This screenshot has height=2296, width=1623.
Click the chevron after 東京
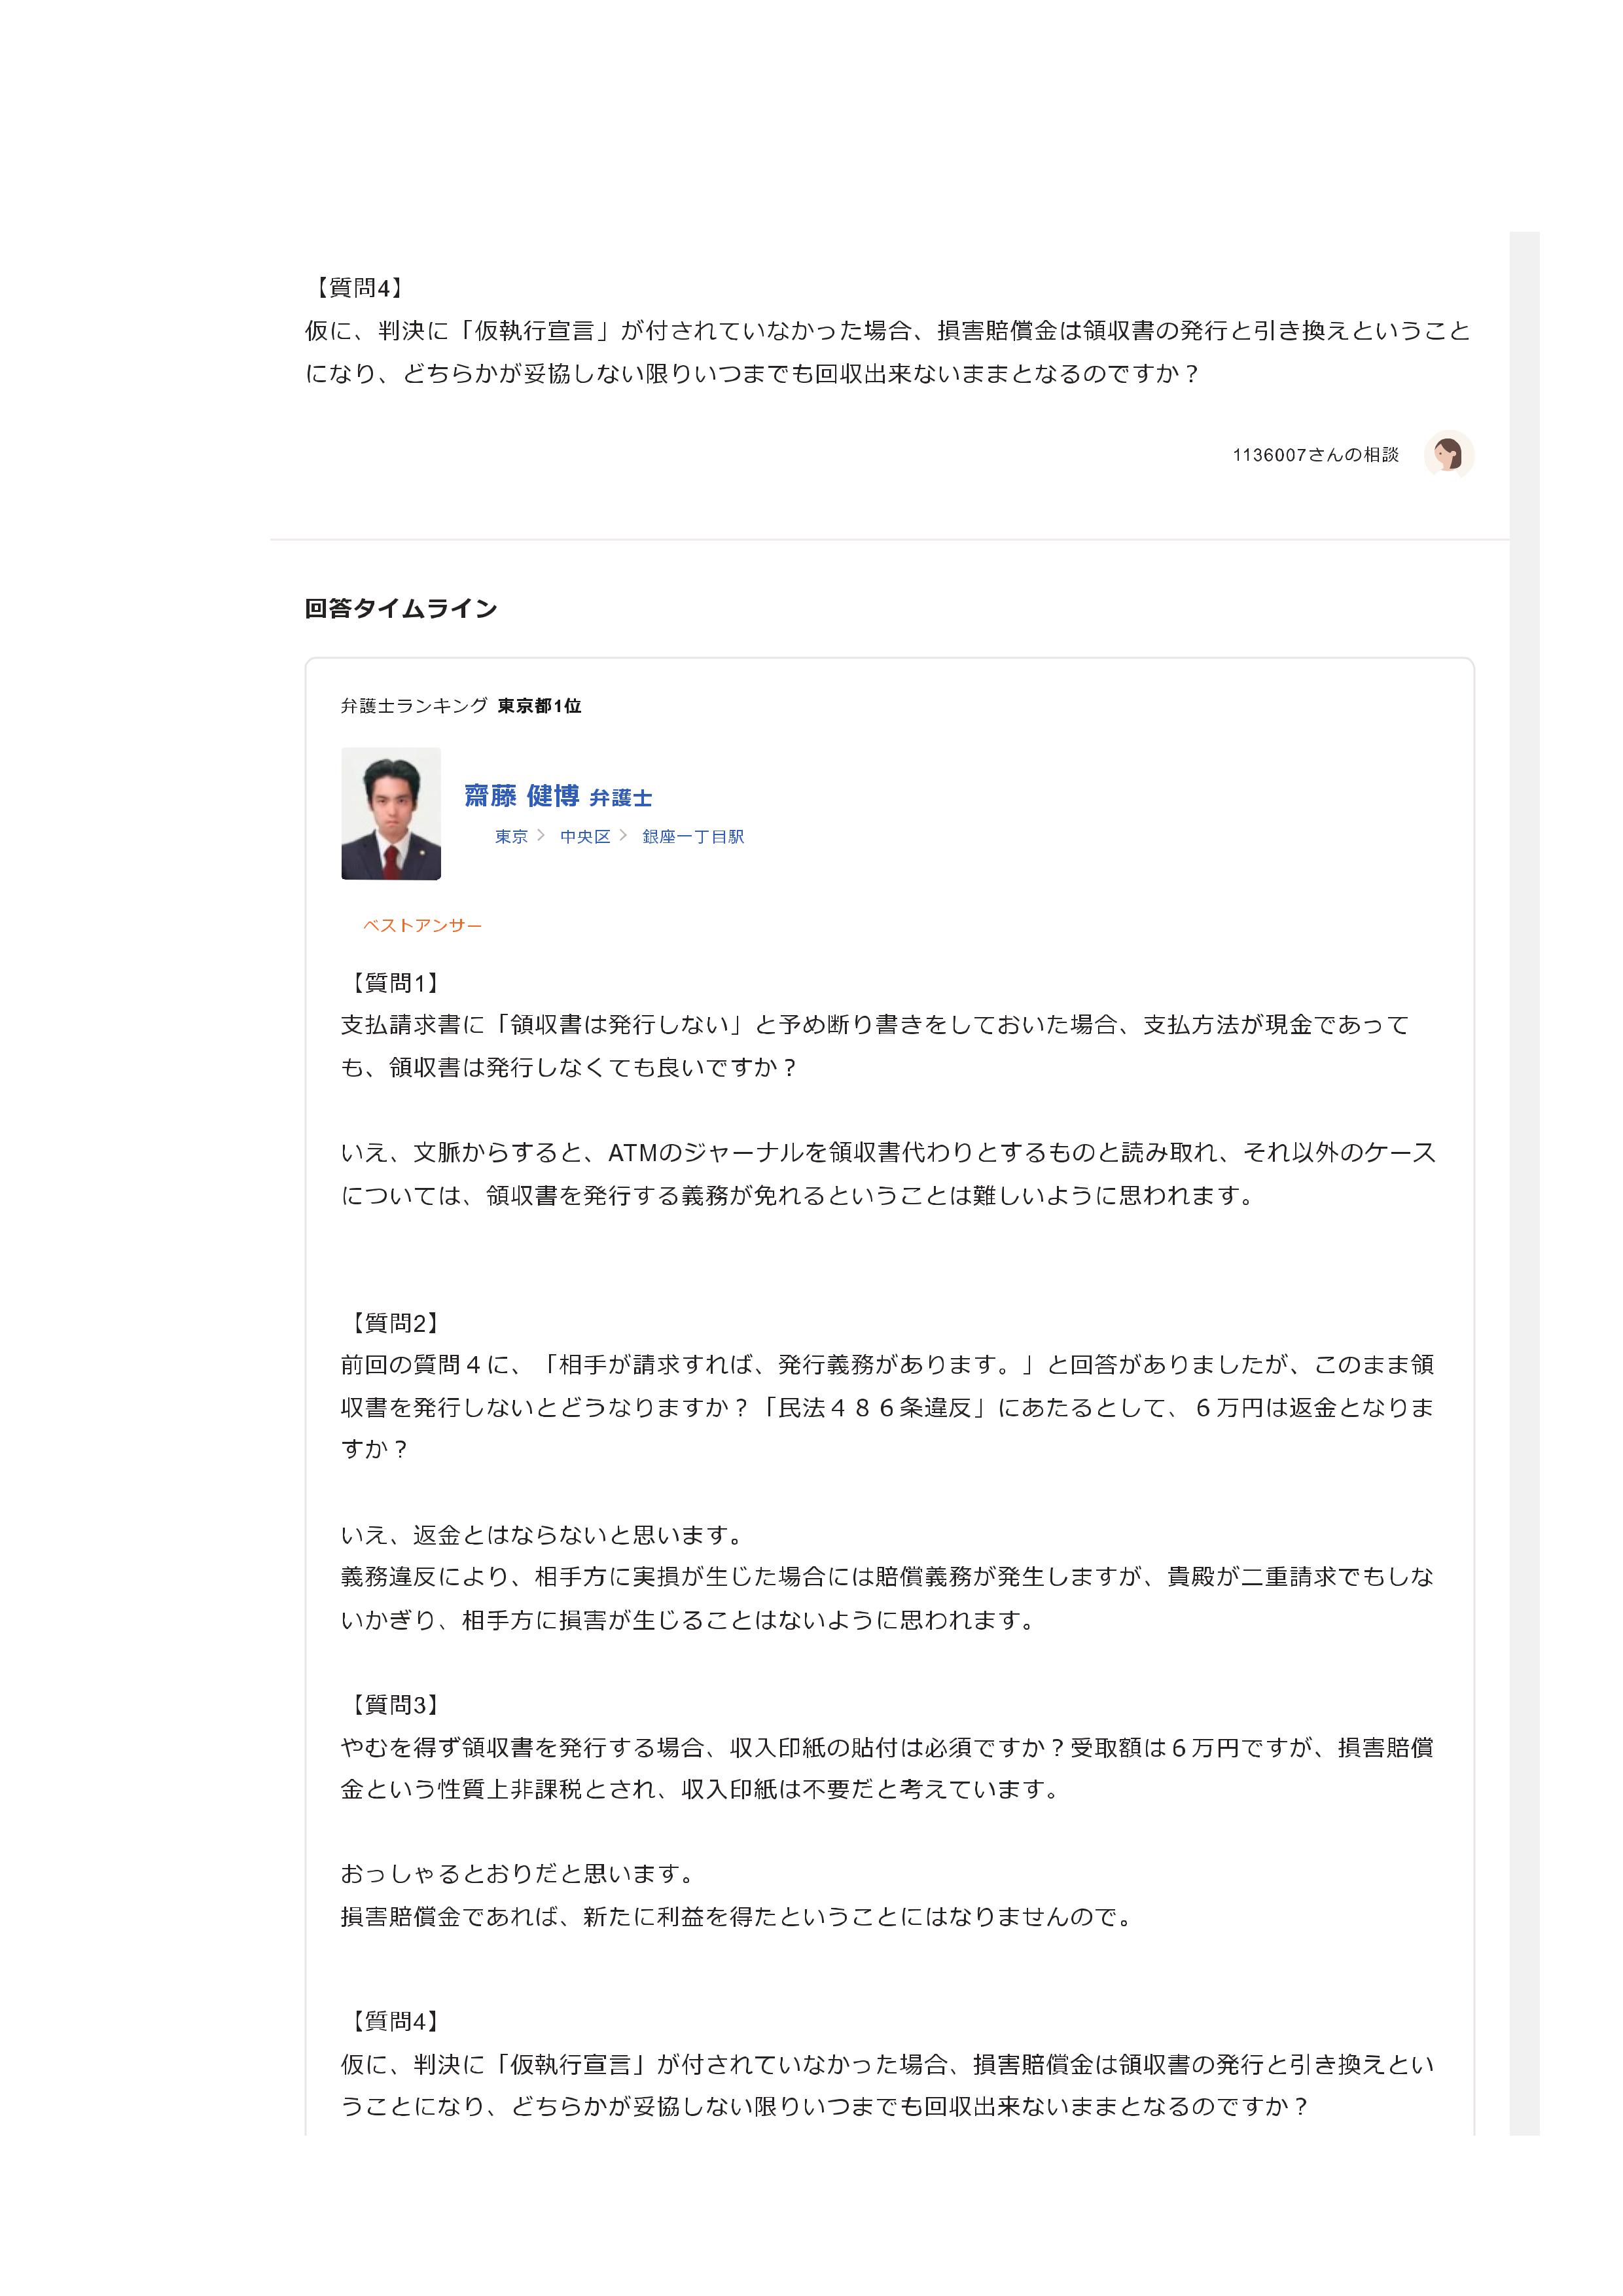tap(541, 836)
